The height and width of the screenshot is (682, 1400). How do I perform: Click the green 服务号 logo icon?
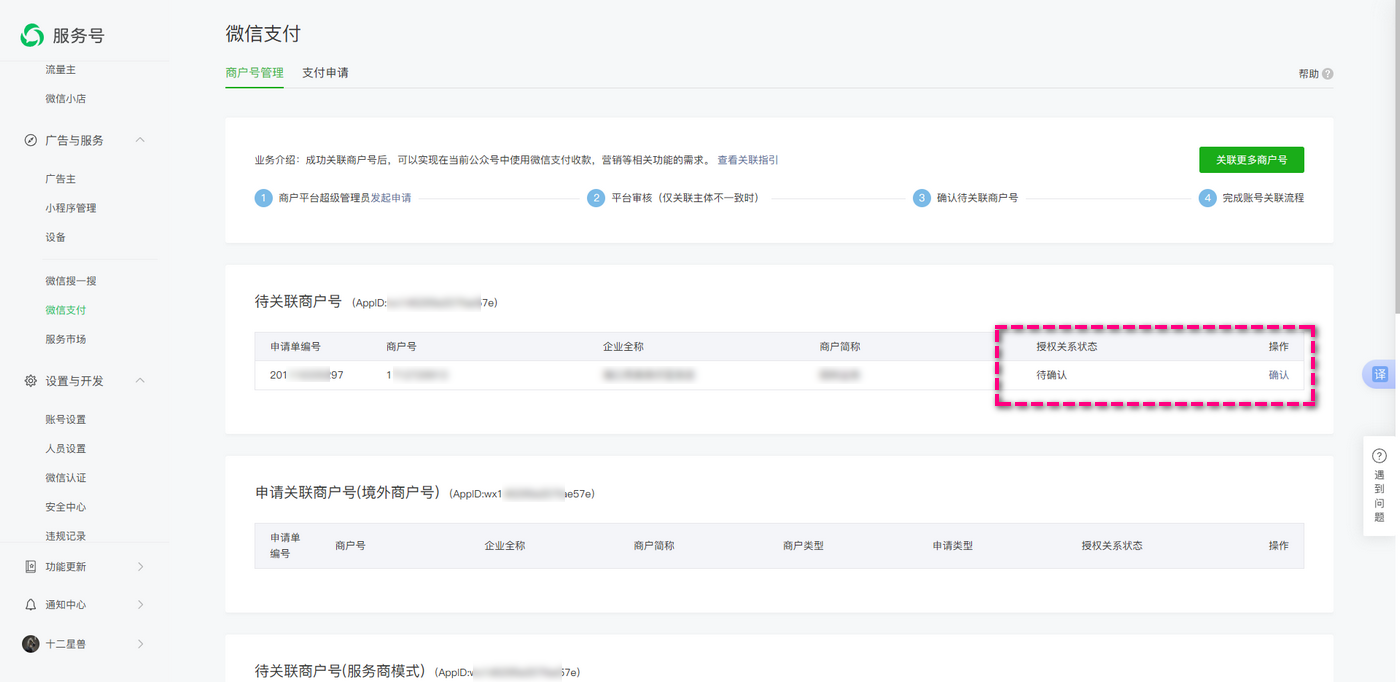[x=32, y=35]
